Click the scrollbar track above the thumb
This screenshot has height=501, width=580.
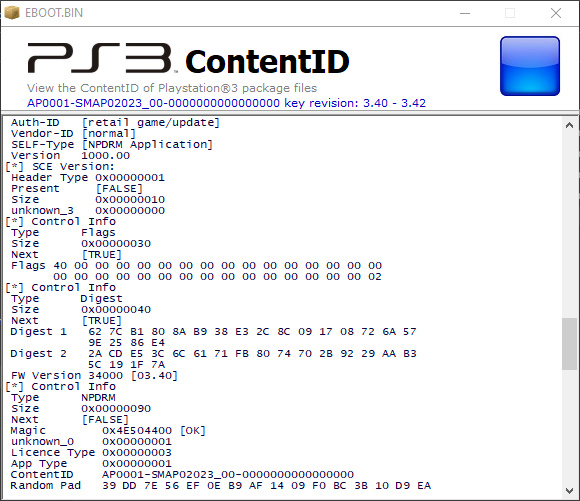[x=570, y=225]
